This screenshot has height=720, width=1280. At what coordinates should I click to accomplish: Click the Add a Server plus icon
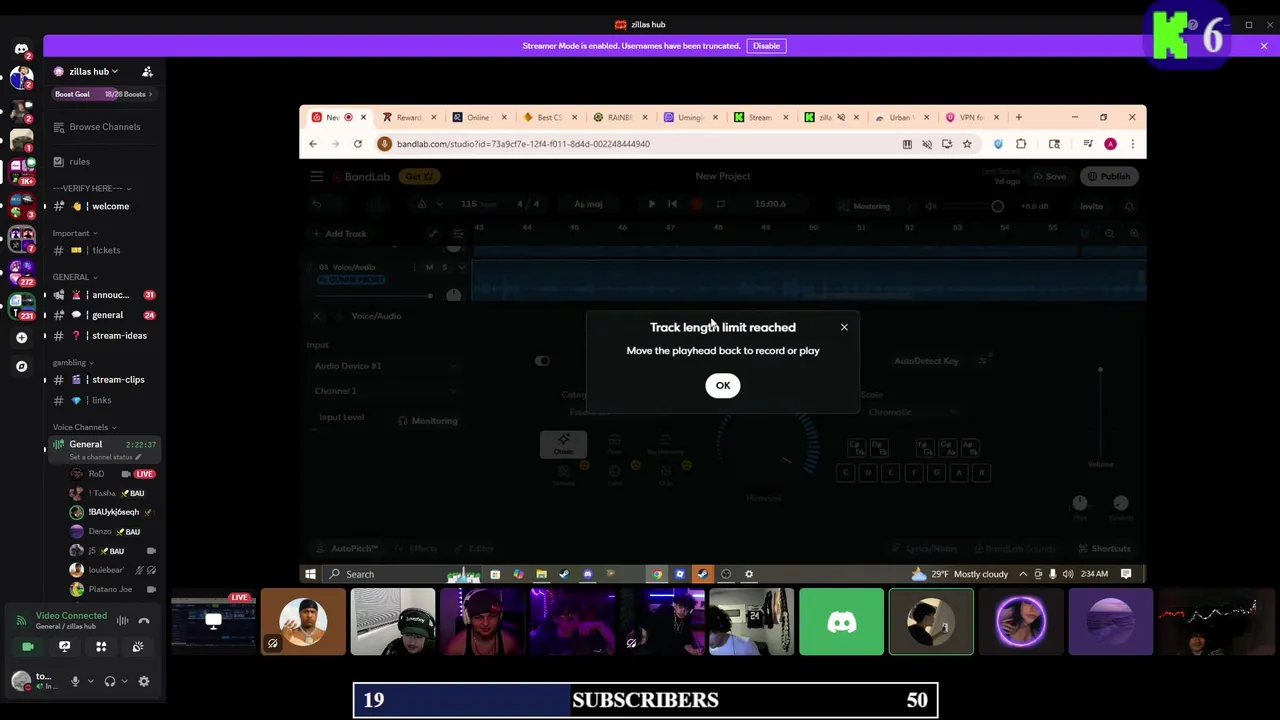click(x=21, y=338)
